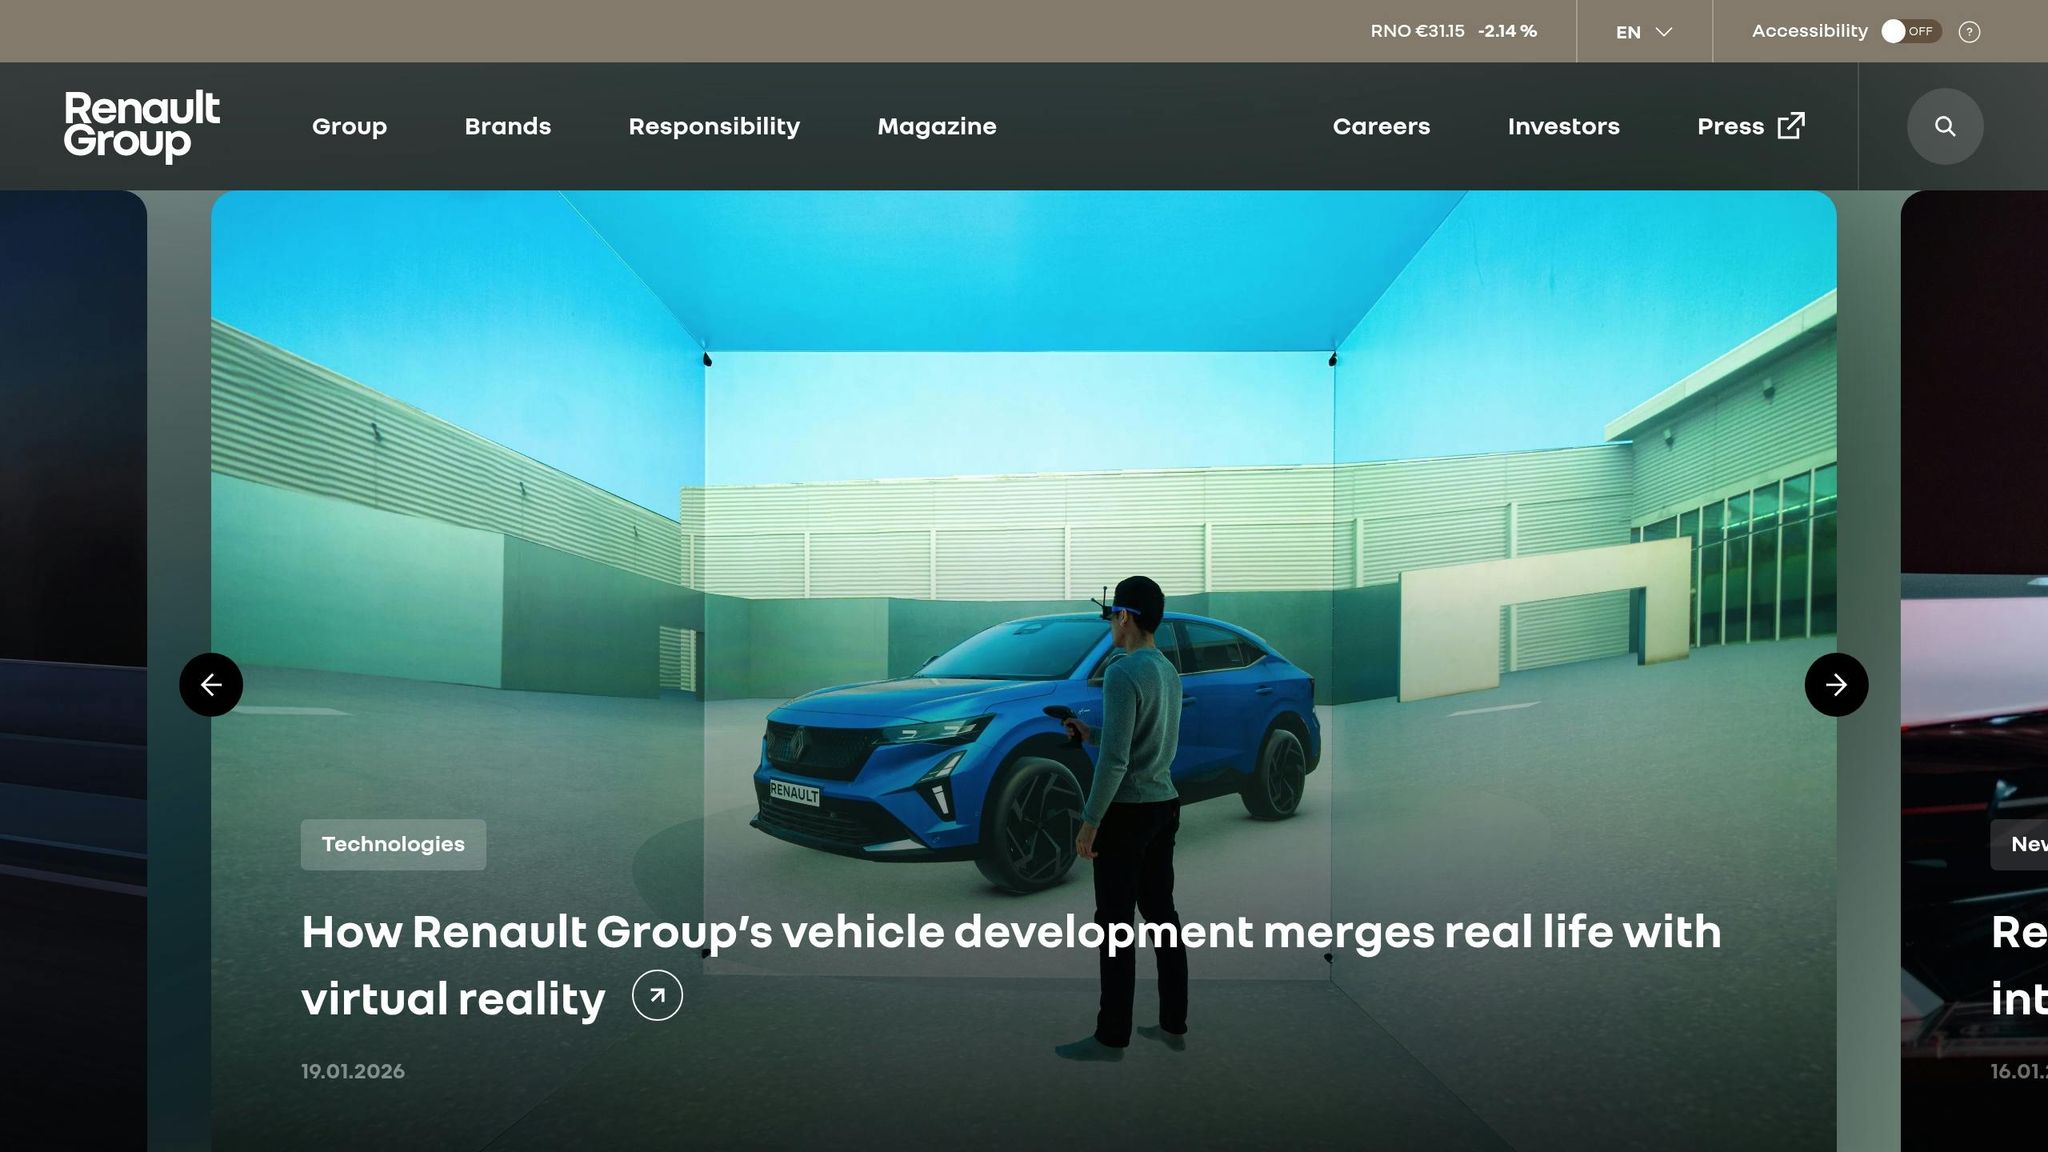Click the RNO stock price display

tap(1451, 31)
